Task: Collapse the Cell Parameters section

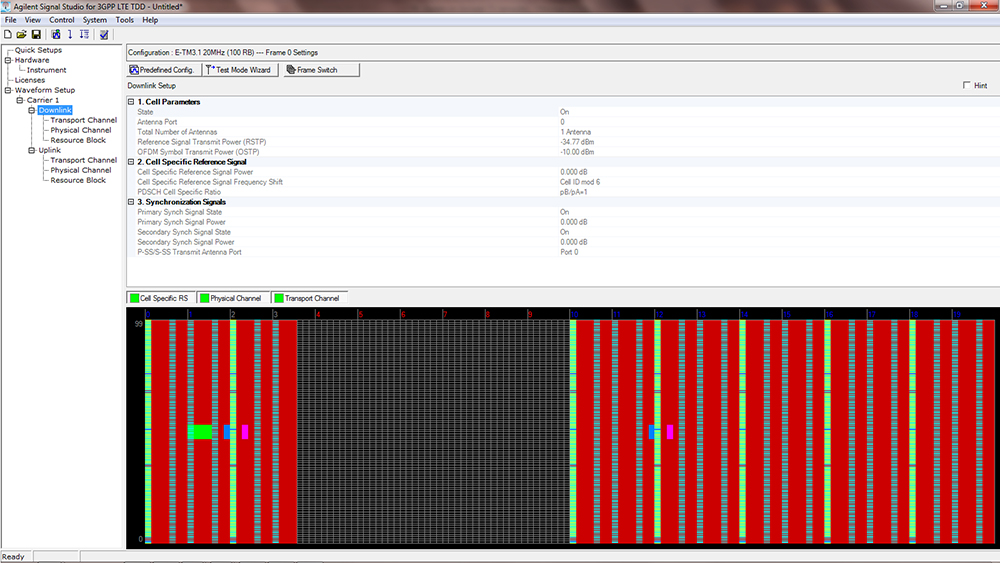Action: (x=131, y=102)
